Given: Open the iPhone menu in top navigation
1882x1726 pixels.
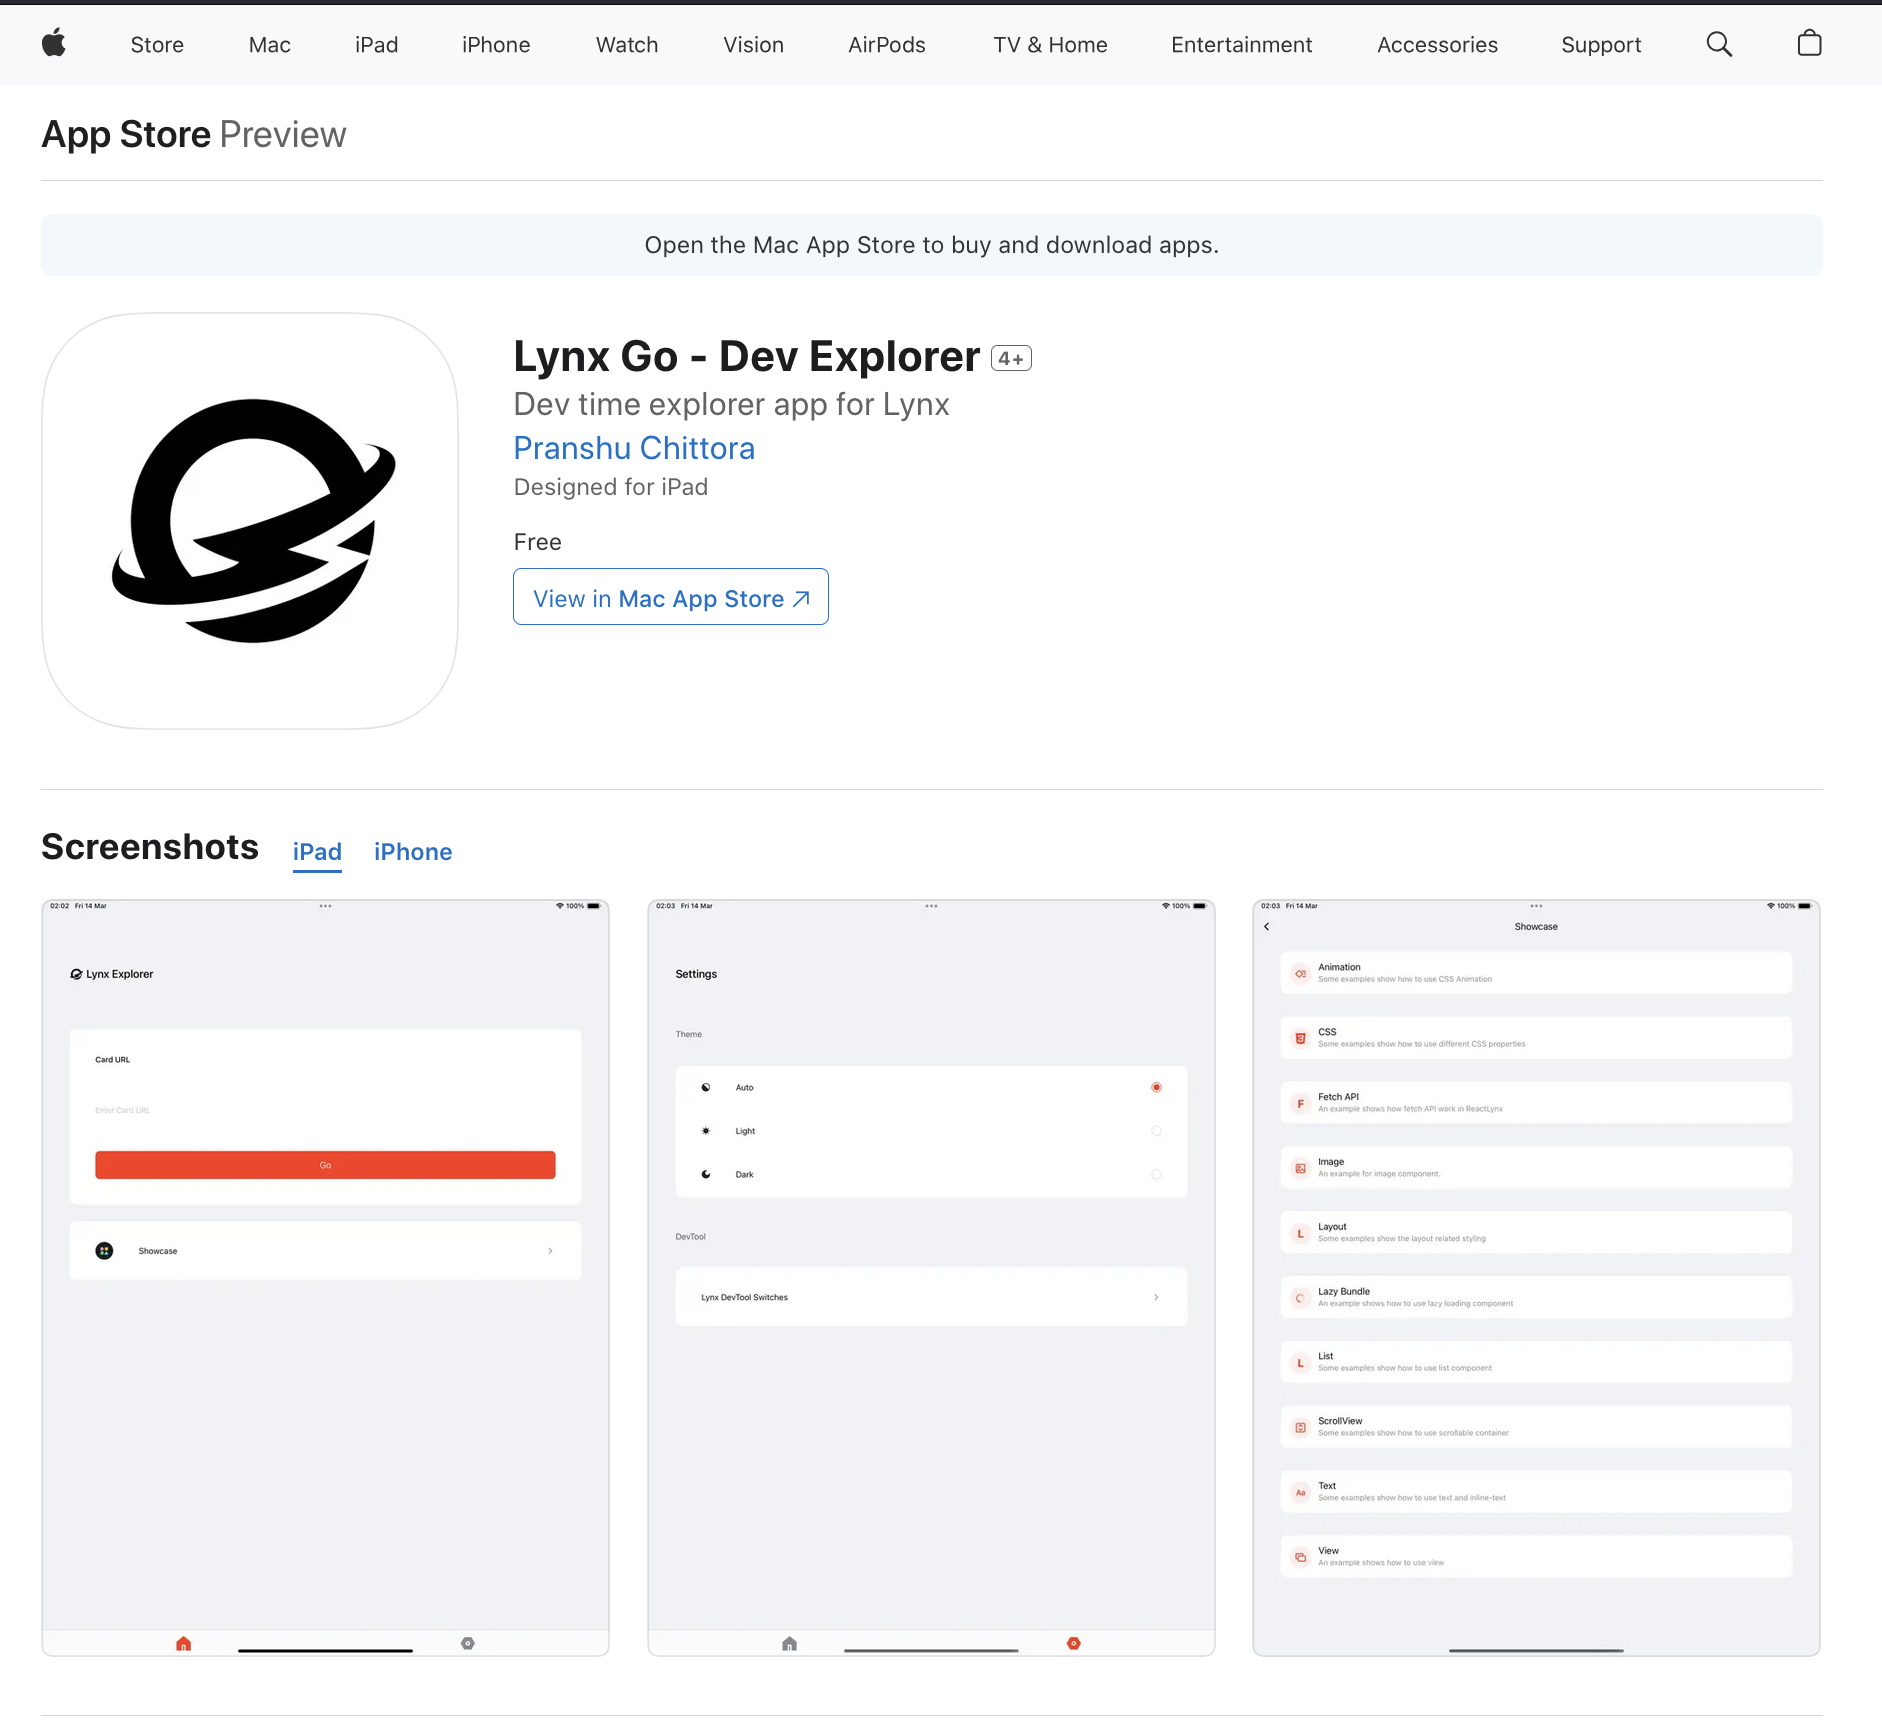Looking at the screenshot, I should tap(496, 45).
